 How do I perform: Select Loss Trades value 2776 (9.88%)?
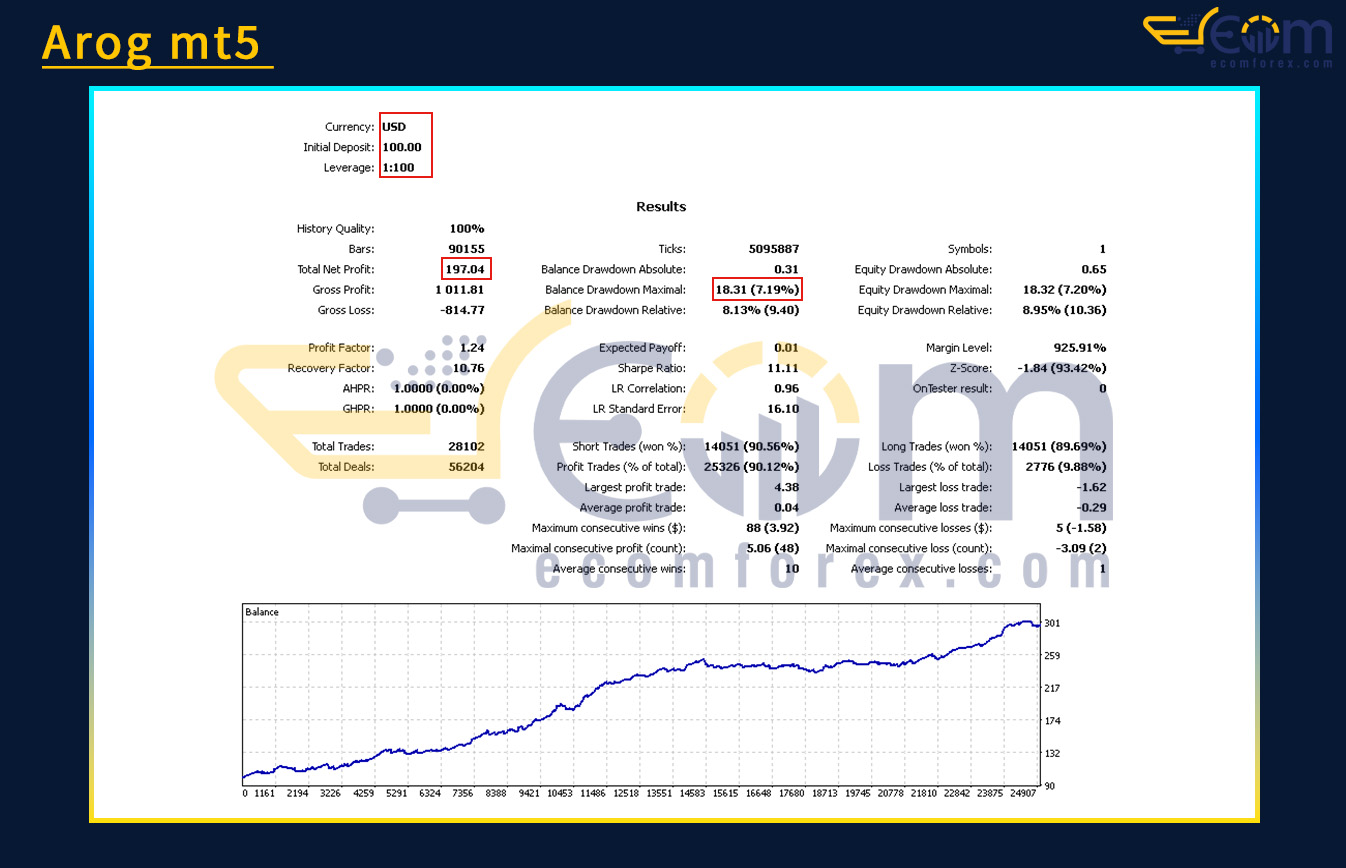(1064, 467)
